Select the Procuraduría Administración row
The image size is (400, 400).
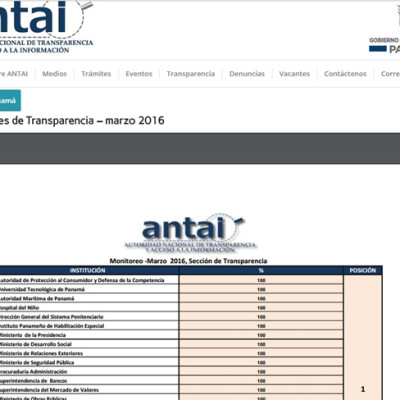pos(171,371)
